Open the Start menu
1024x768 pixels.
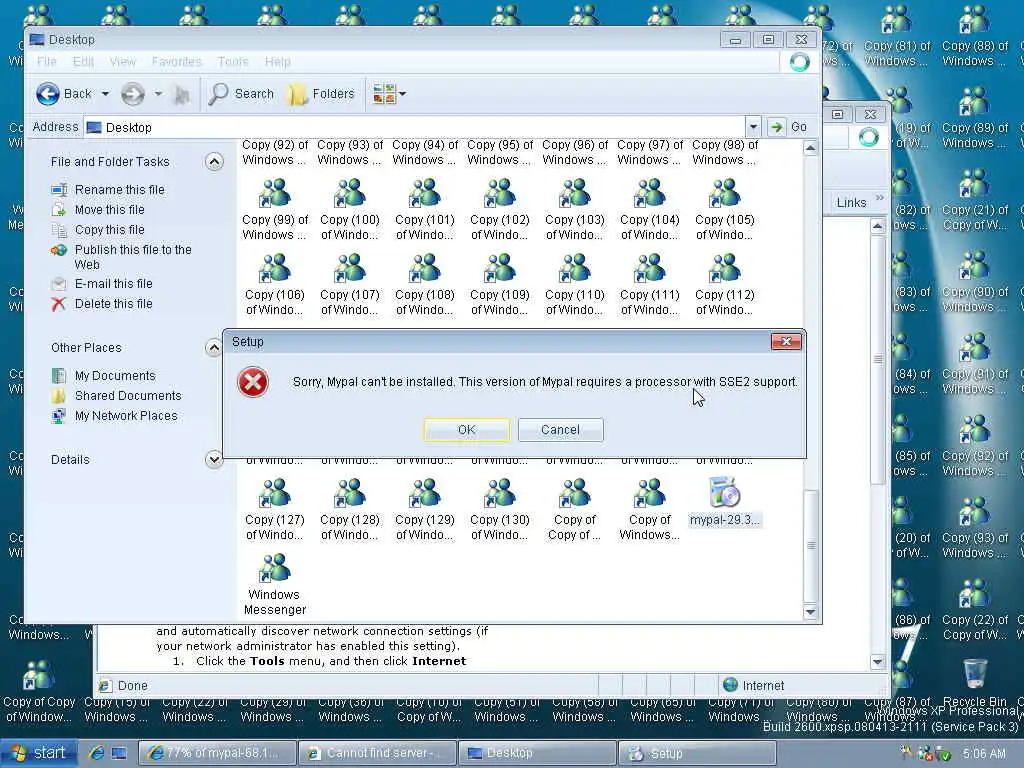tap(39, 753)
